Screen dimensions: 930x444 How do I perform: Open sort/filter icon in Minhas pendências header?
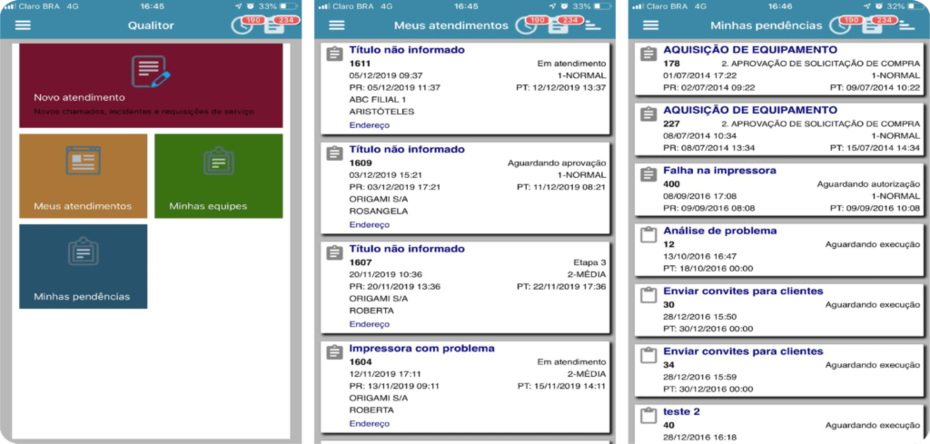[x=907, y=25]
